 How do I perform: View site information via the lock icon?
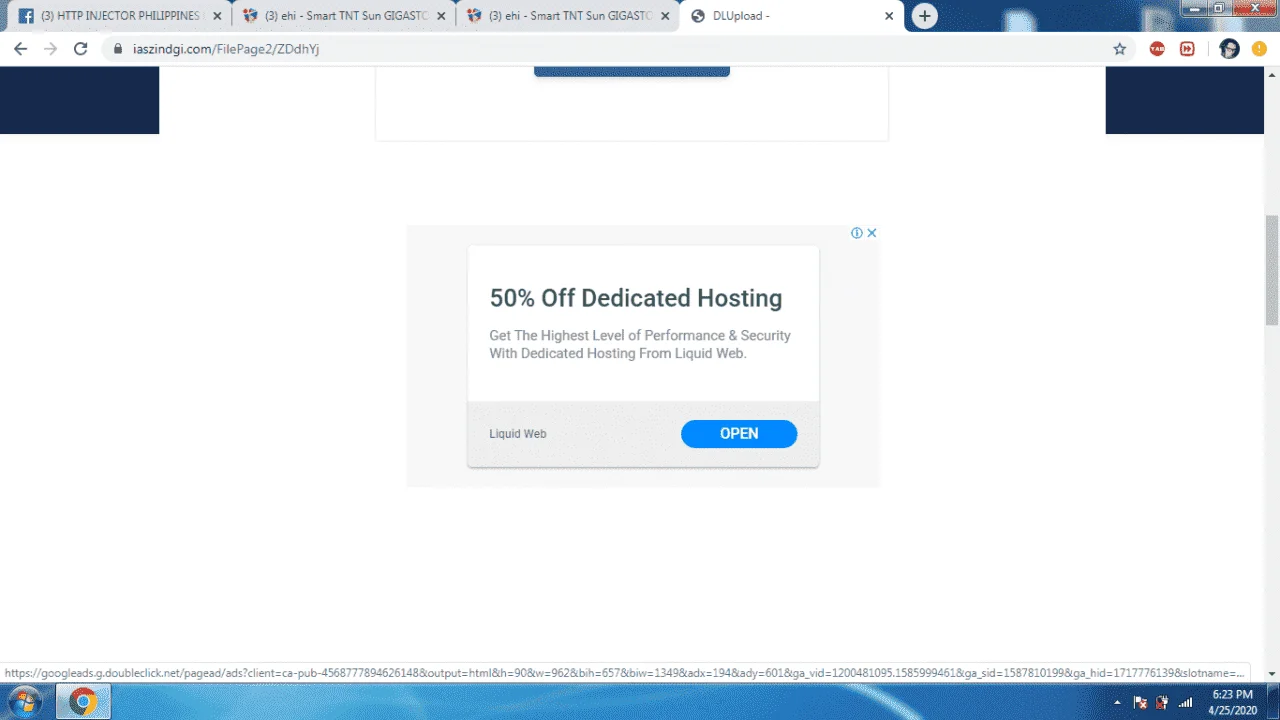tap(118, 48)
